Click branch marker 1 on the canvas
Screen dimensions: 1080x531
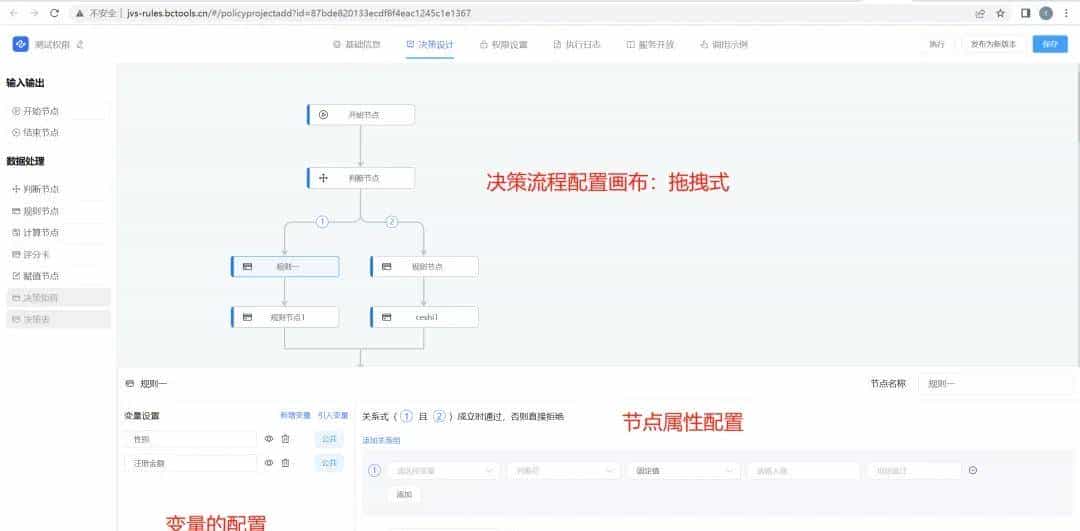pyautogui.click(x=322, y=222)
